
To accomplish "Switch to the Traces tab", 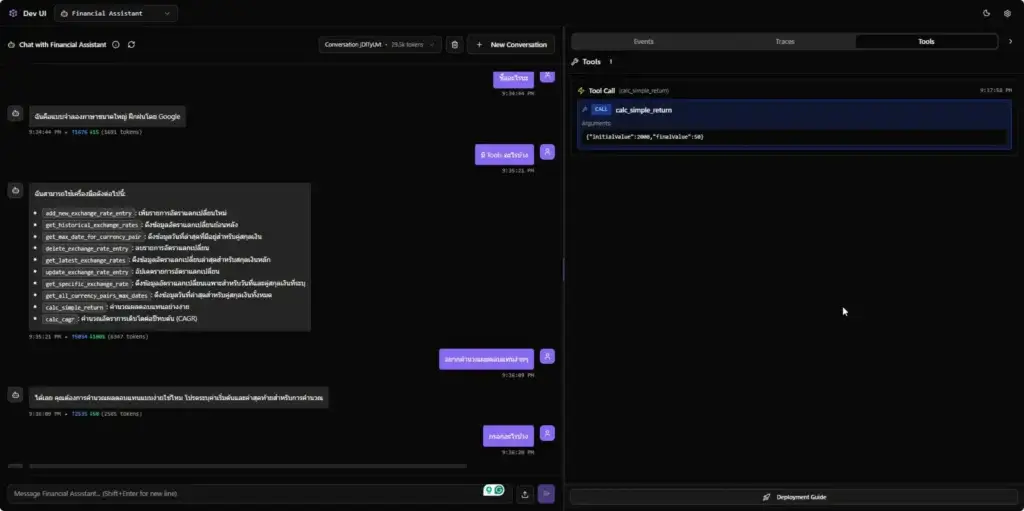I will point(785,41).
